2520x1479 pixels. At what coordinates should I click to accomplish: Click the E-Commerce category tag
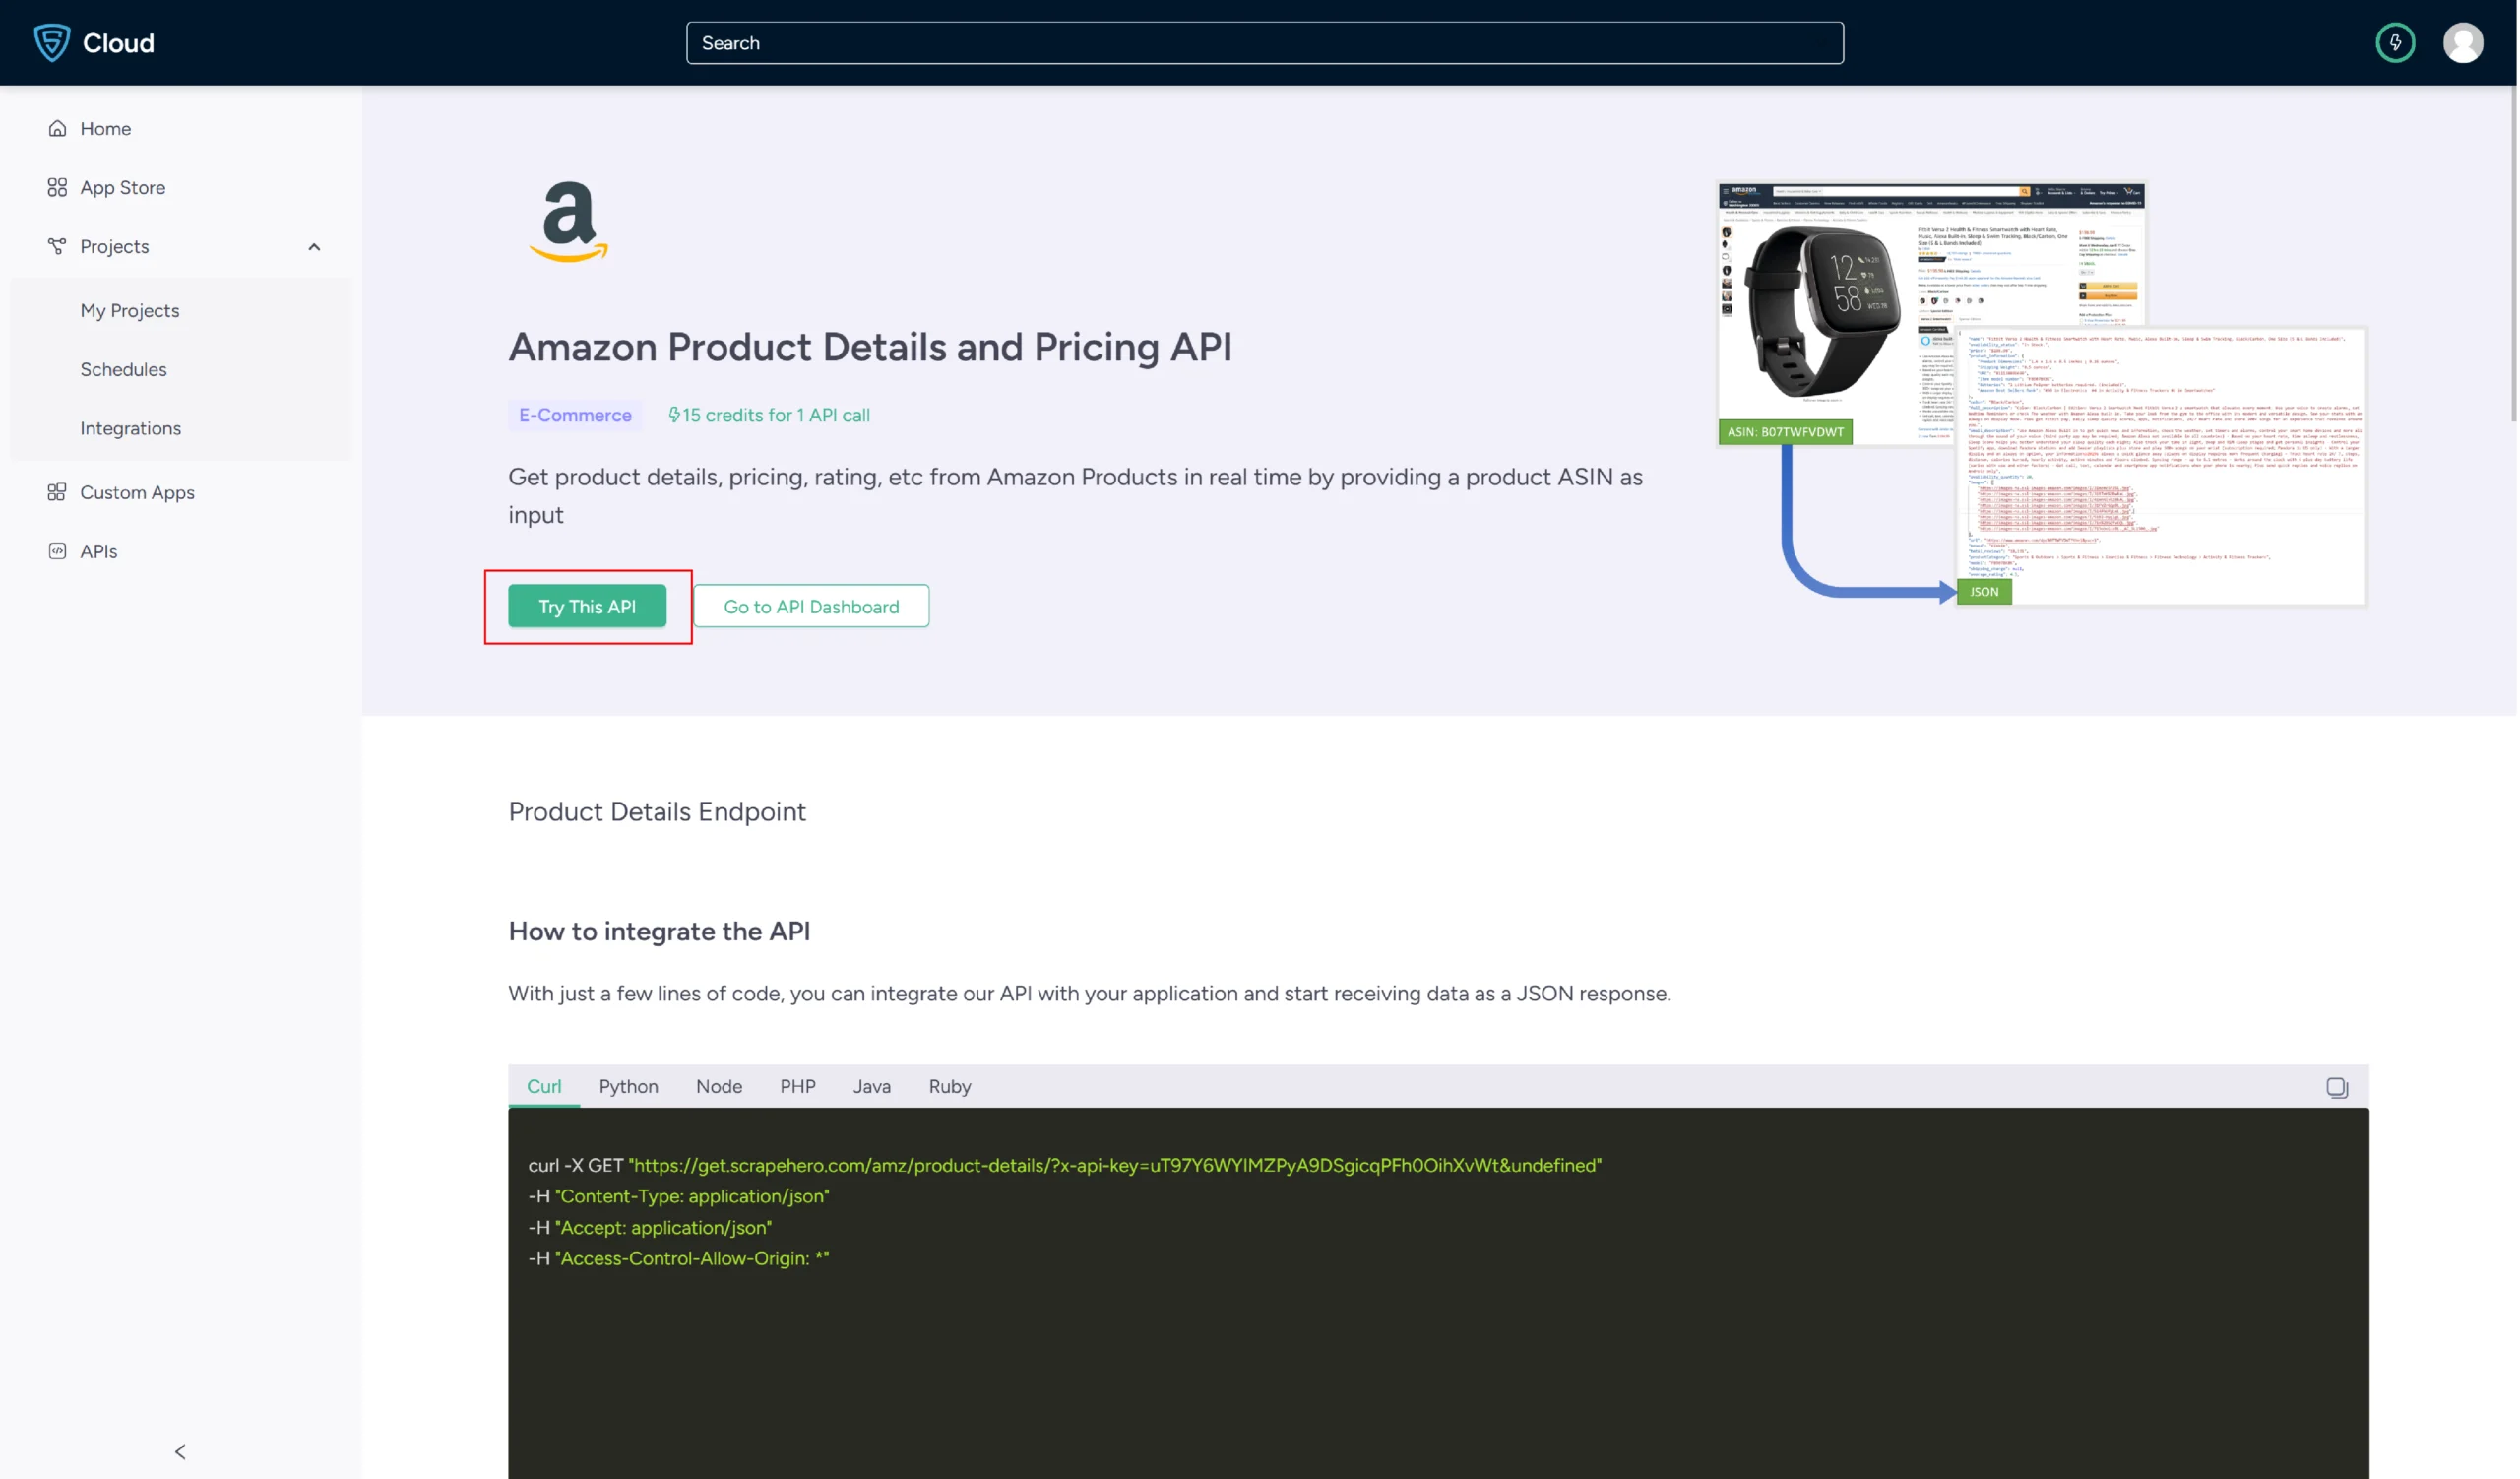(x=575, y=415)
